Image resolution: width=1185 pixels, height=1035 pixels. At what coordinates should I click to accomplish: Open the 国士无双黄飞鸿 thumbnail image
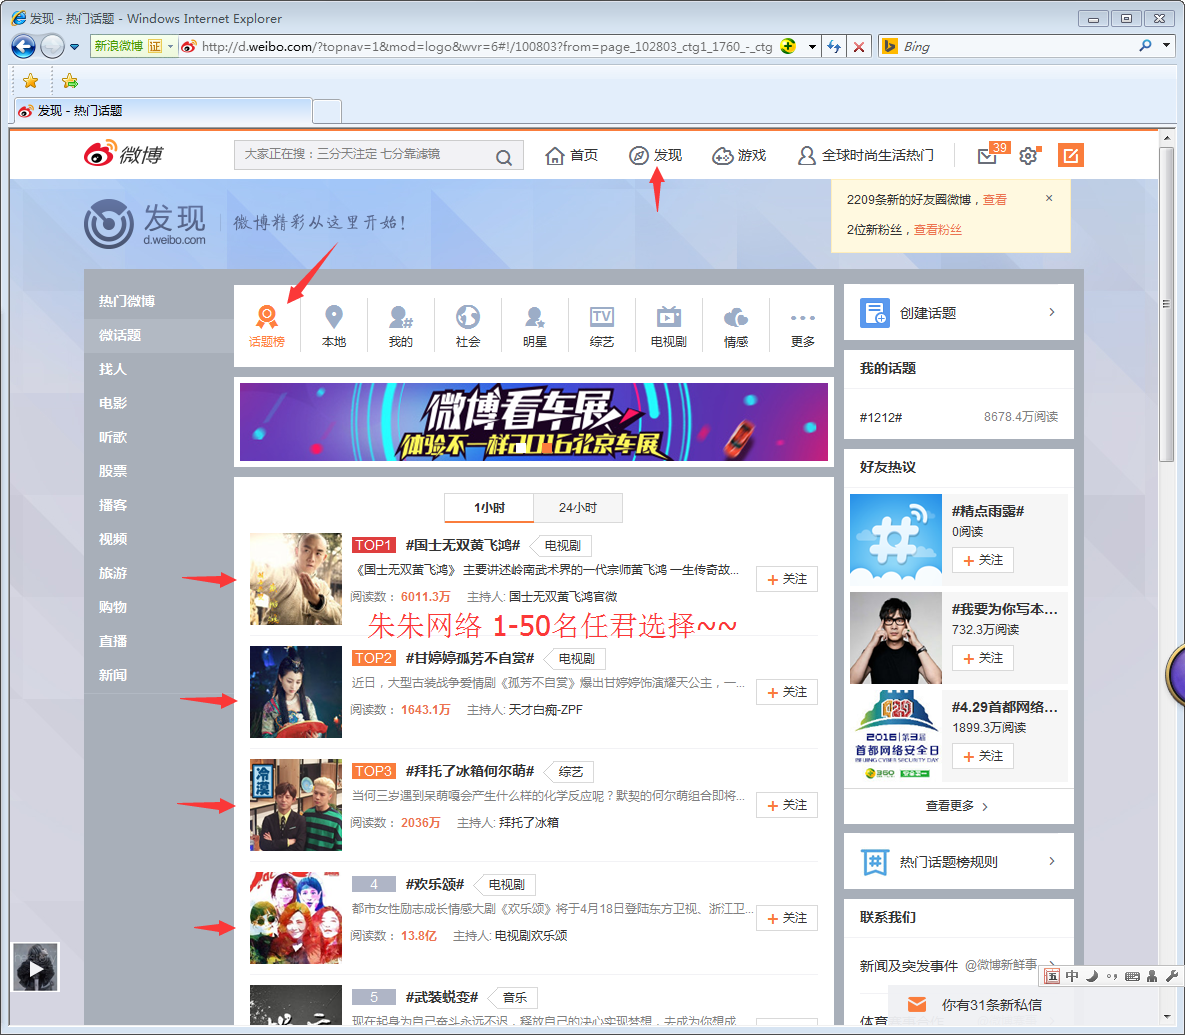tap(295, 579)
